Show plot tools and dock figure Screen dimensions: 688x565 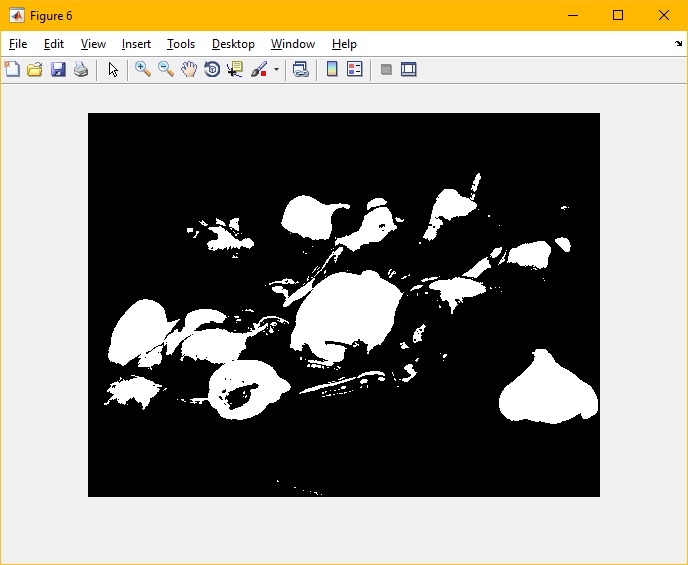408,70
